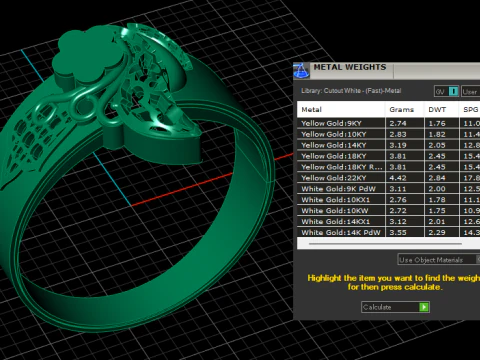Click the green arrow on Calculate

tap(424, 307)
